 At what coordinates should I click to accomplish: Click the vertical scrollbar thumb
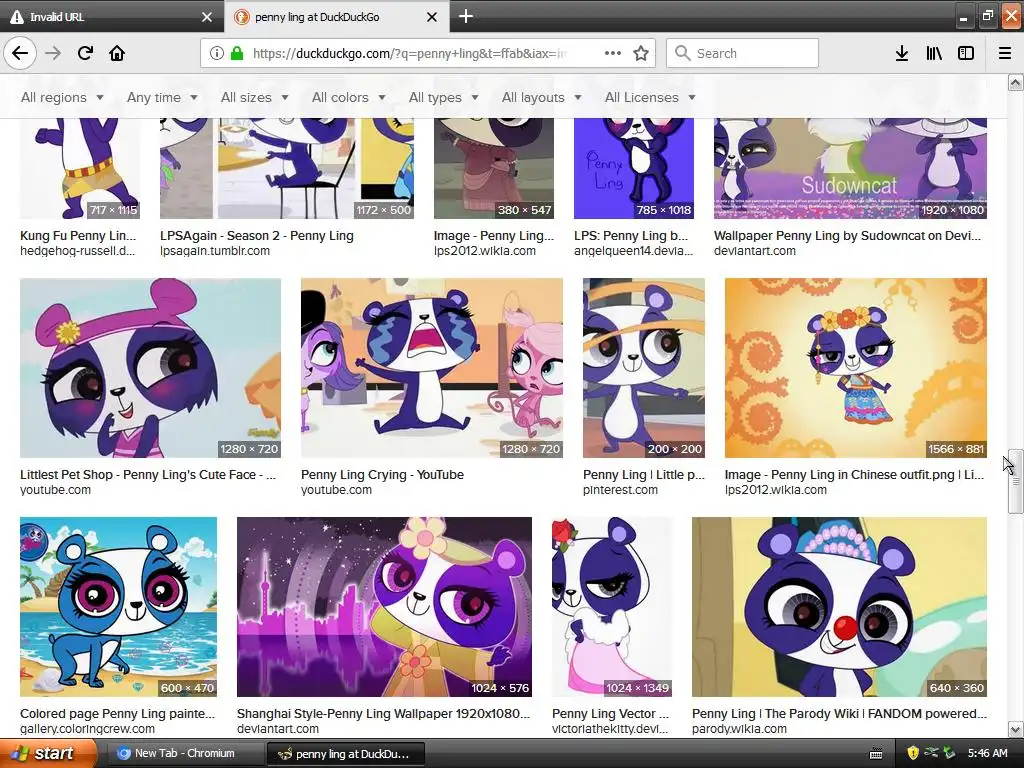(x=1016, y=481)
